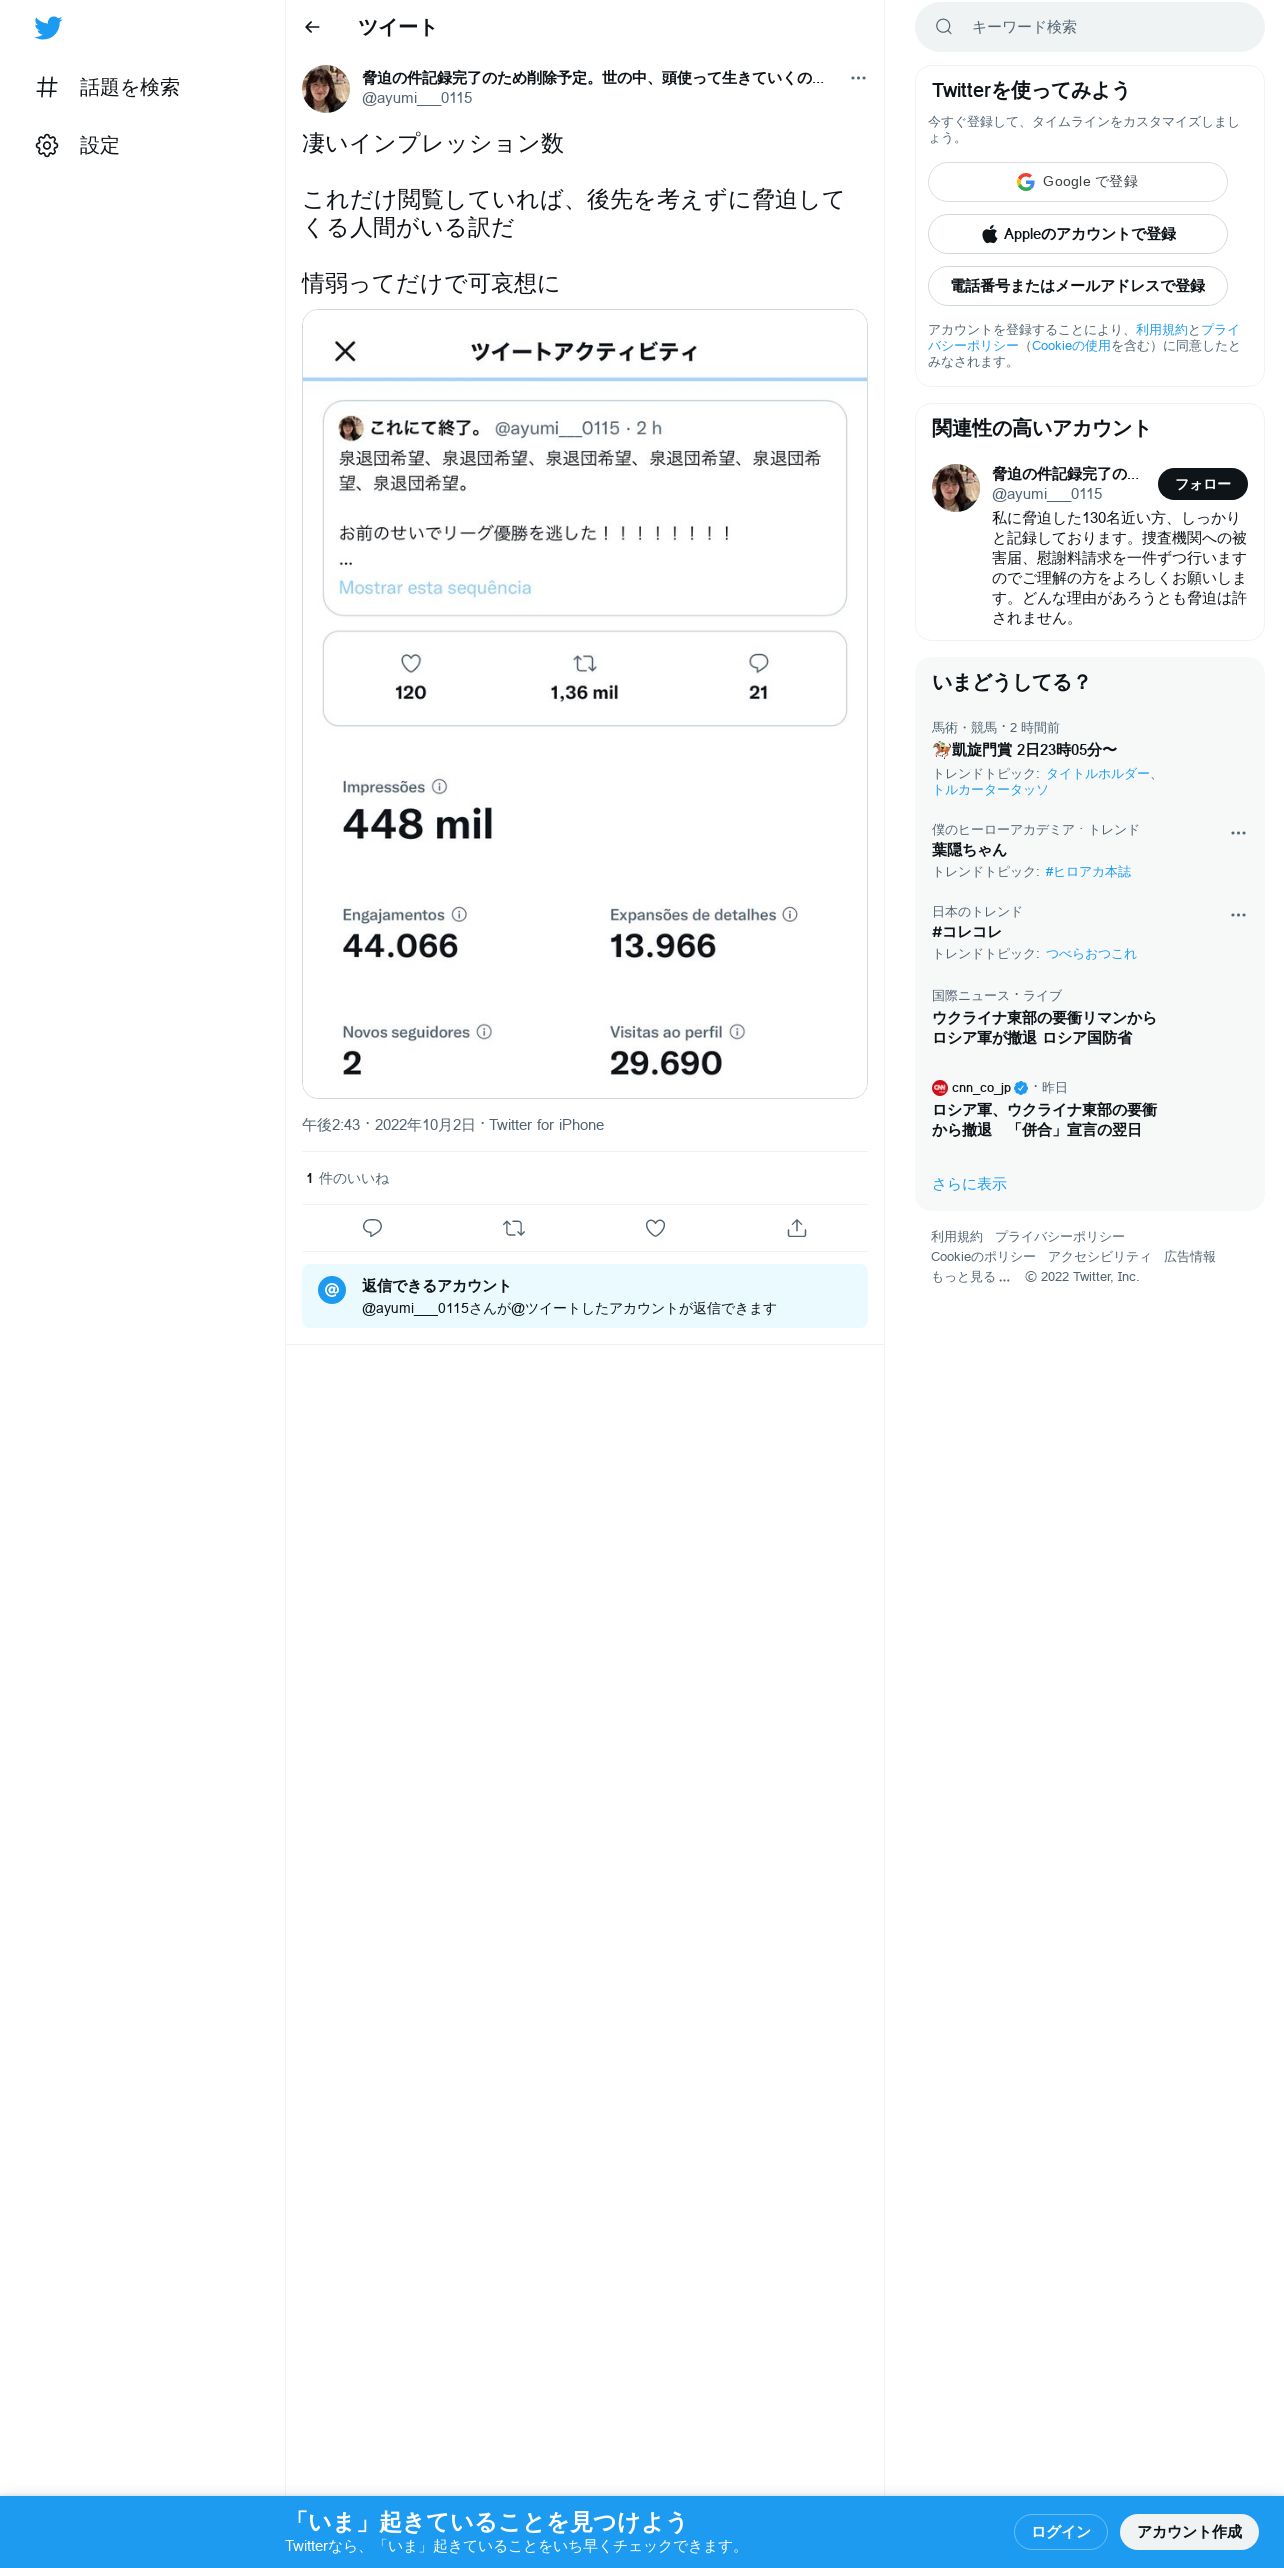Open the tweet's more options menu
The image size is (1284, 2568).
coord(858,78)
